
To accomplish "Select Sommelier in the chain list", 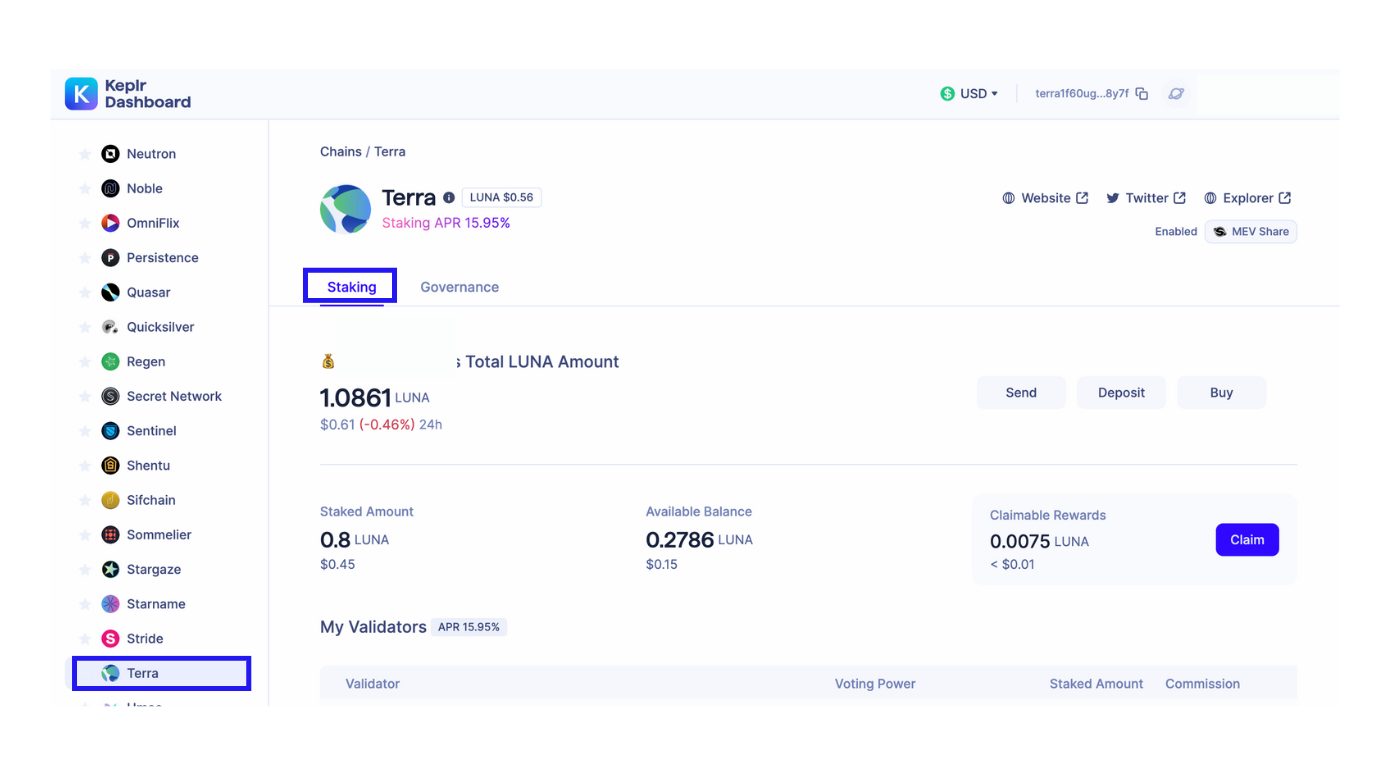I will 159,535.
